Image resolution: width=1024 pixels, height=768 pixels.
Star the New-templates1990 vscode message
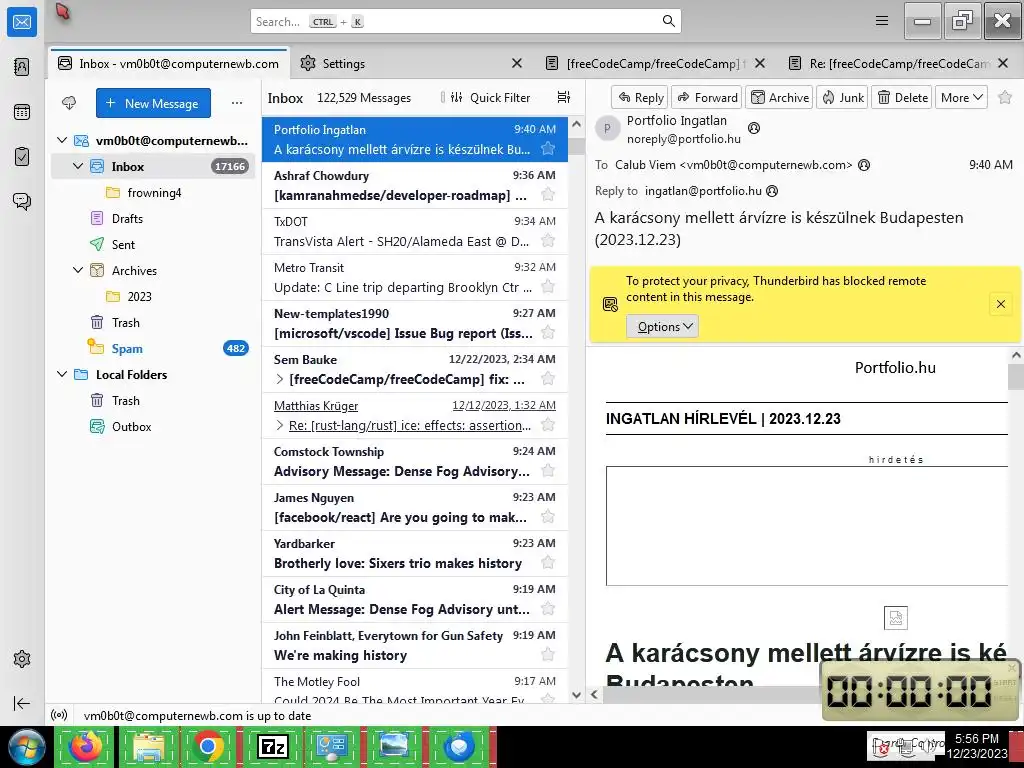click(548, 332)
